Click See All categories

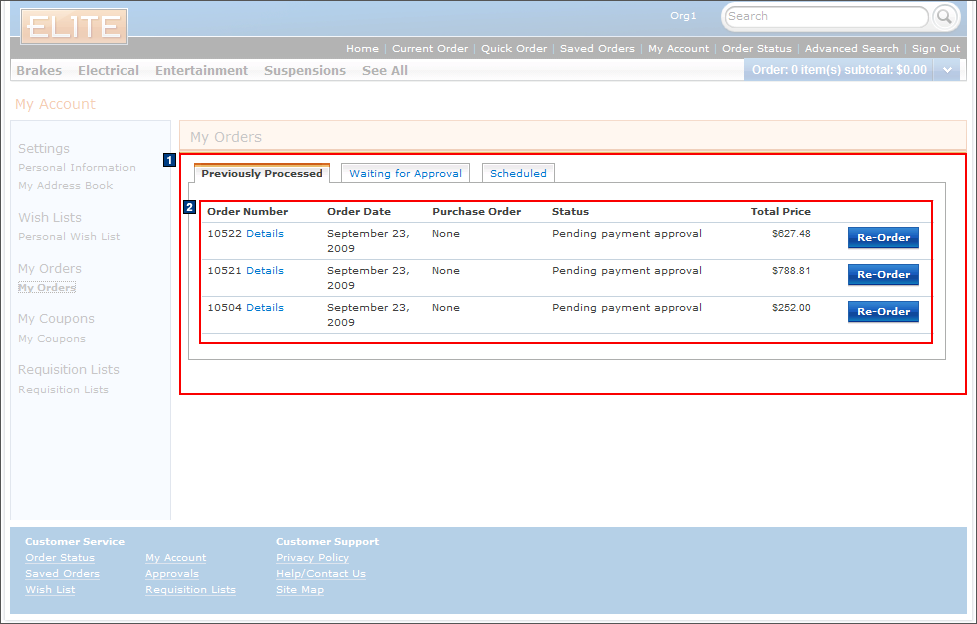(x=384, y=70)
